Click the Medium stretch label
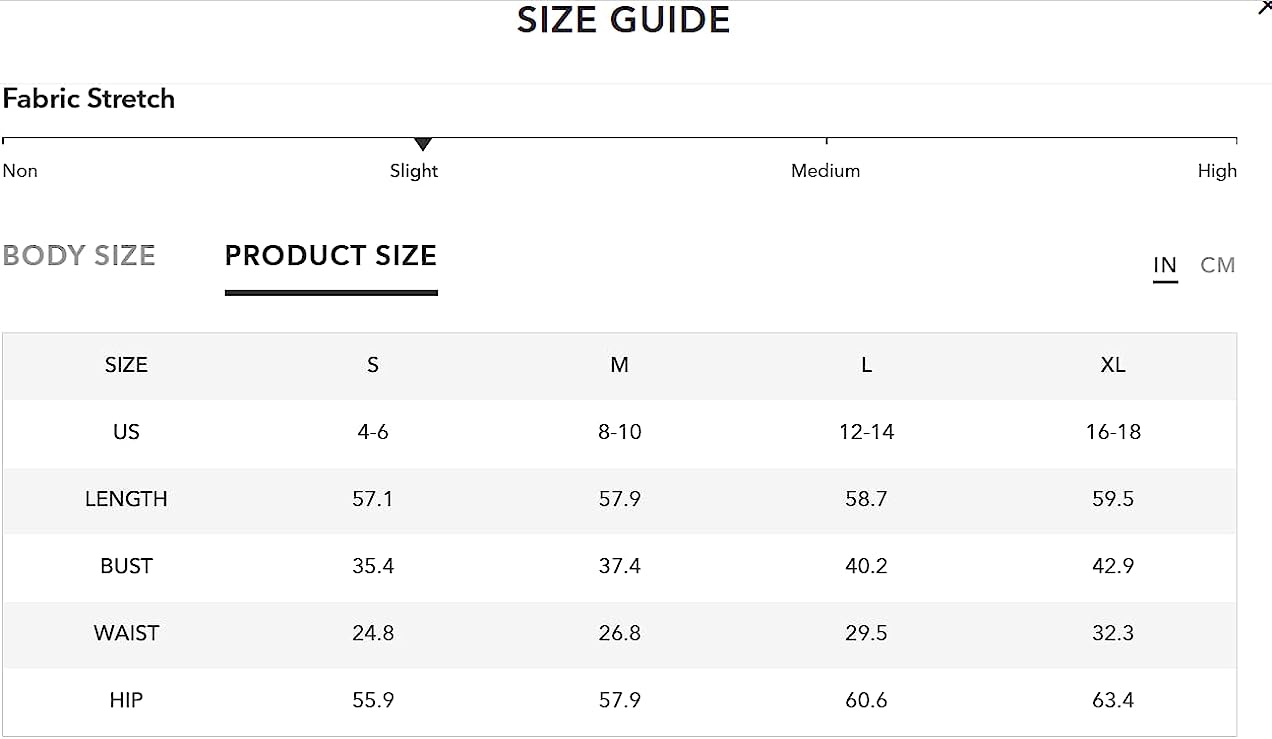This screenshot has width=1272, height=739. pos(826,171)
